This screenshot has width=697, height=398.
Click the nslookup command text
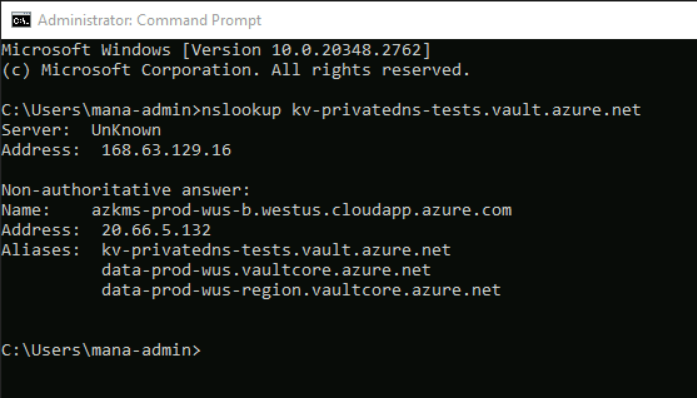pos(241,110)
